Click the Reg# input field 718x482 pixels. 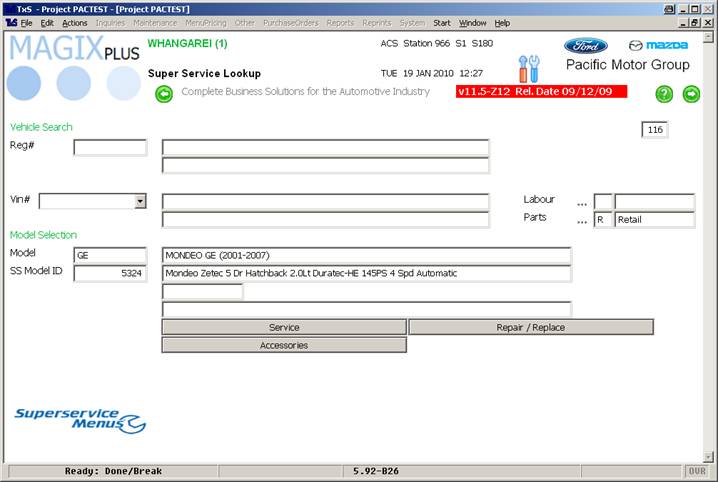click(110, 148)
